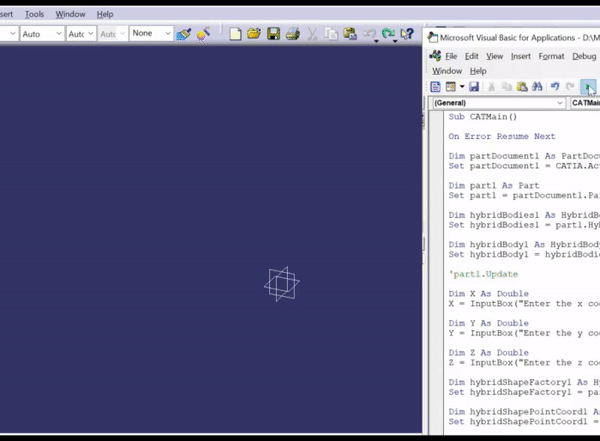This screenshot has height=441, width=600.
Task: Open the None dropdown in CATIA toolbar
Action: coord(151,33)
